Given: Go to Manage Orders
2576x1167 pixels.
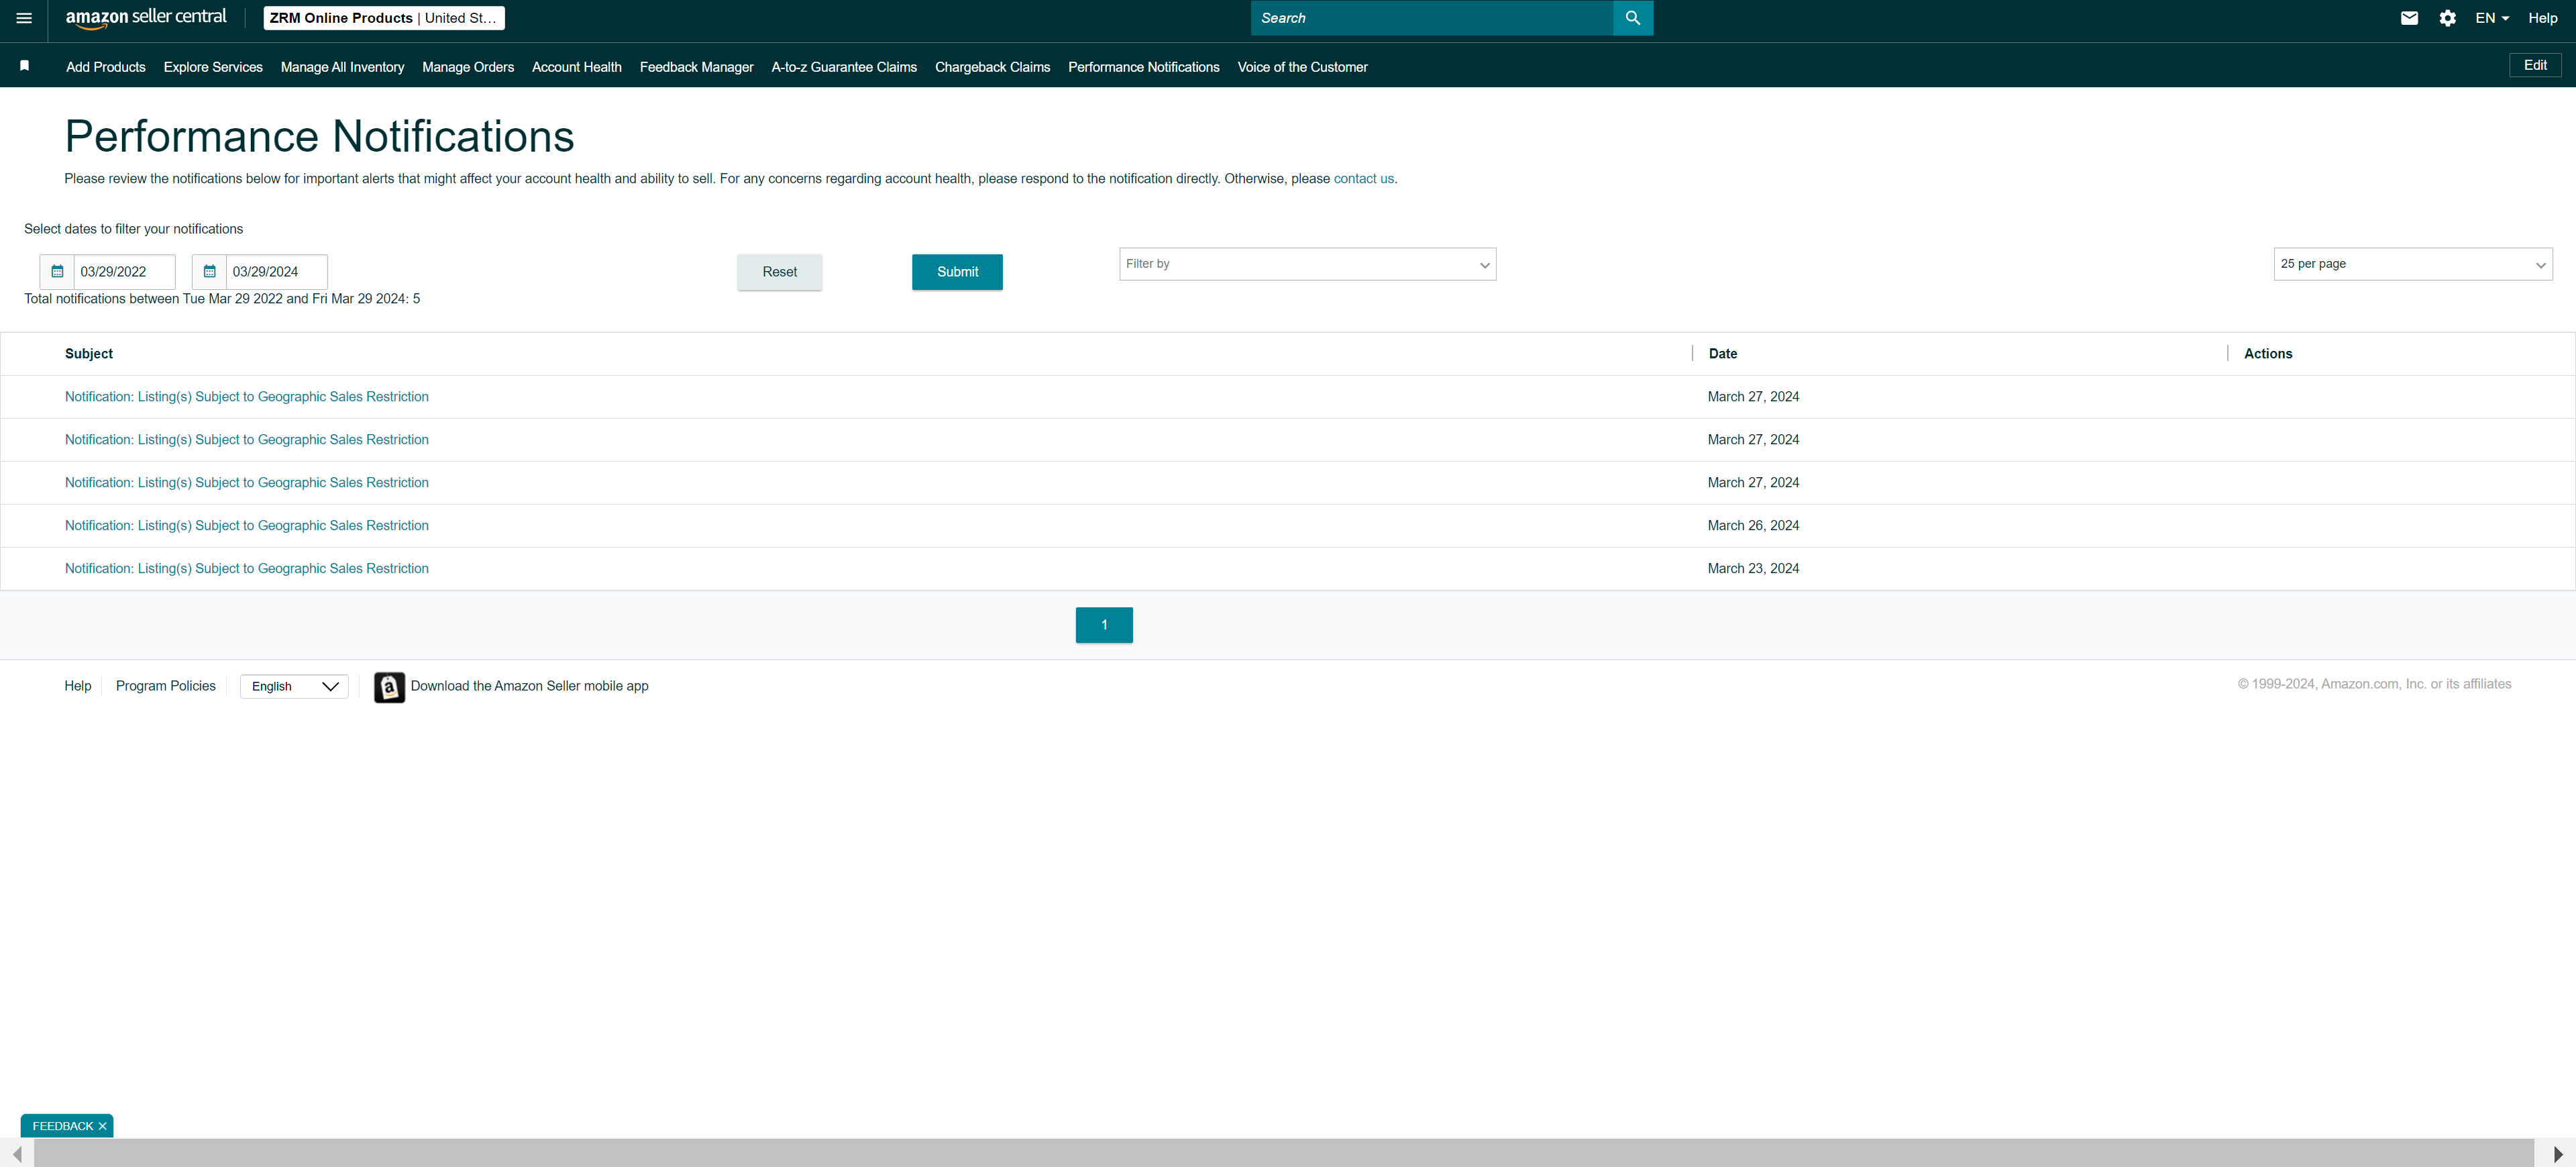Looking at the screenshot, I should (x=468, y=67).
